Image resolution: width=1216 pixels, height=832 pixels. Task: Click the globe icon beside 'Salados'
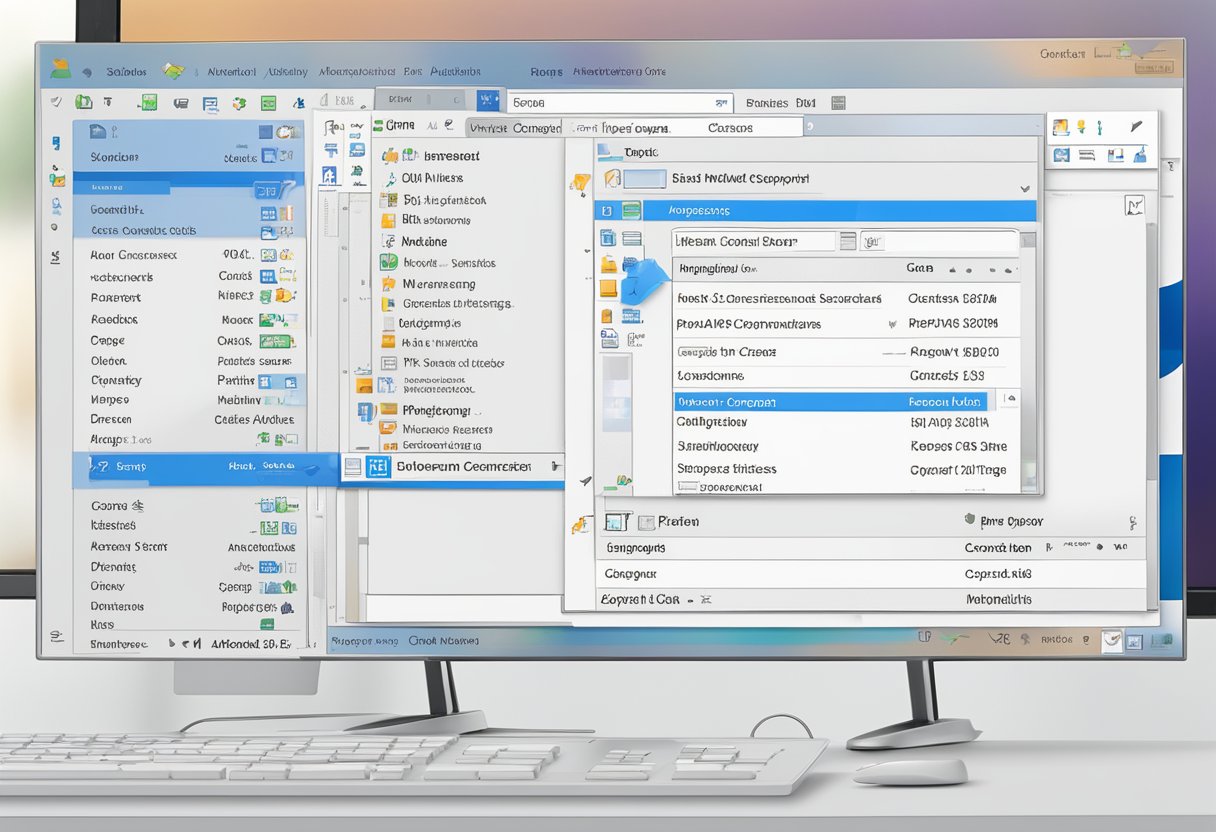point(86,70)
